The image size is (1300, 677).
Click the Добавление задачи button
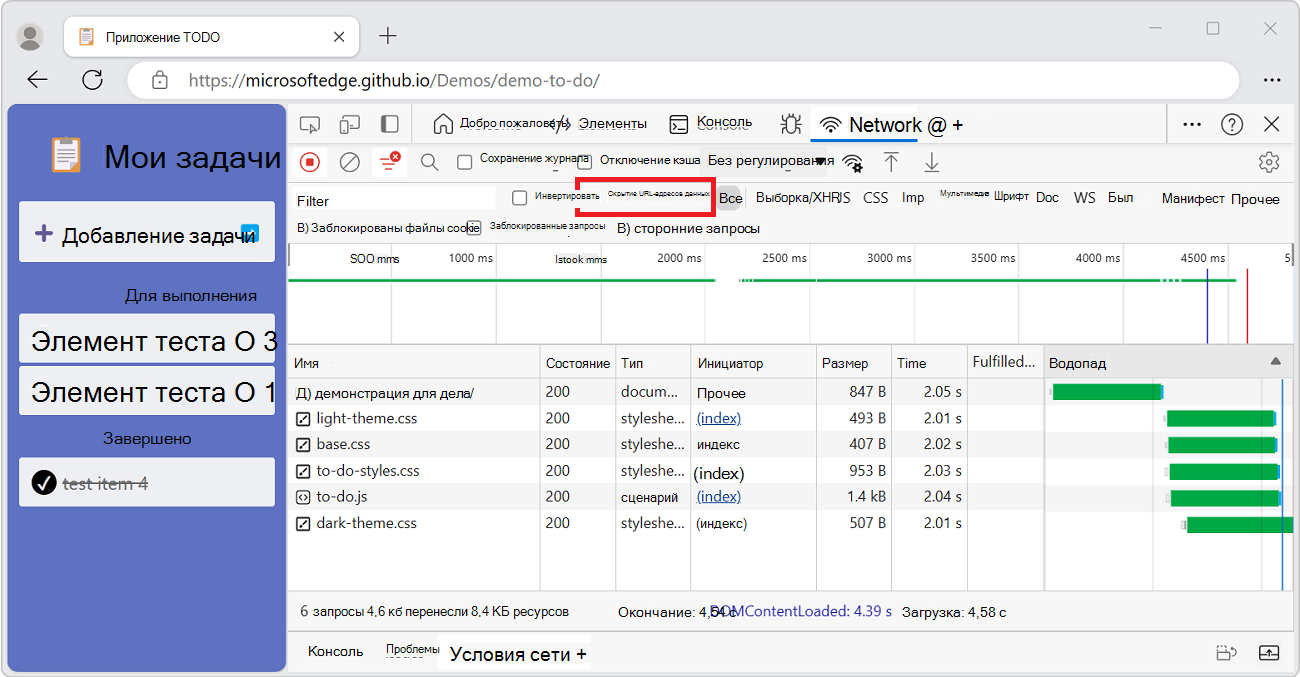(146, 232)
